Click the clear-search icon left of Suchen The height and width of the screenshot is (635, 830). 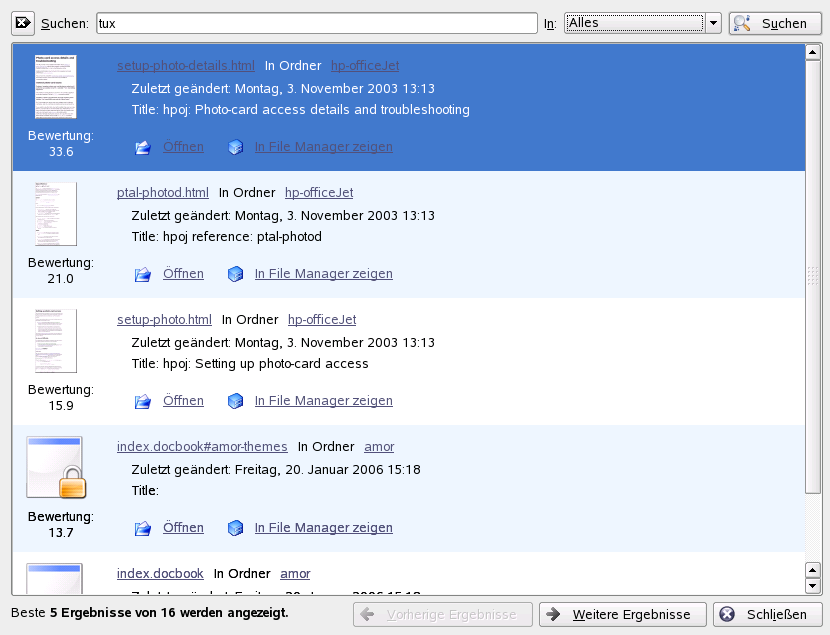click(23, 24)
